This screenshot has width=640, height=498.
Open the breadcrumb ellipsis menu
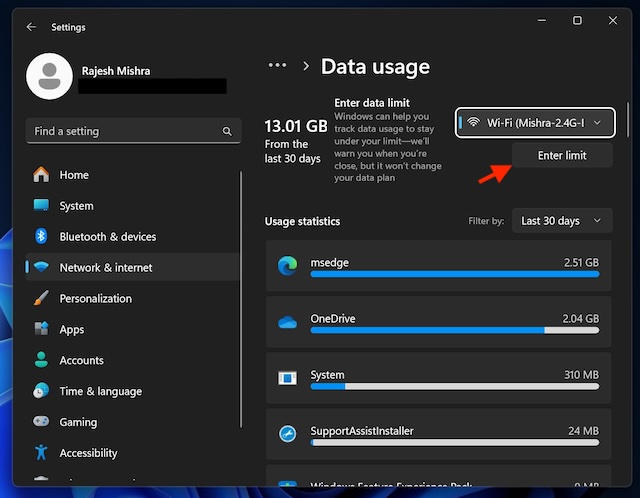[277, 65]
